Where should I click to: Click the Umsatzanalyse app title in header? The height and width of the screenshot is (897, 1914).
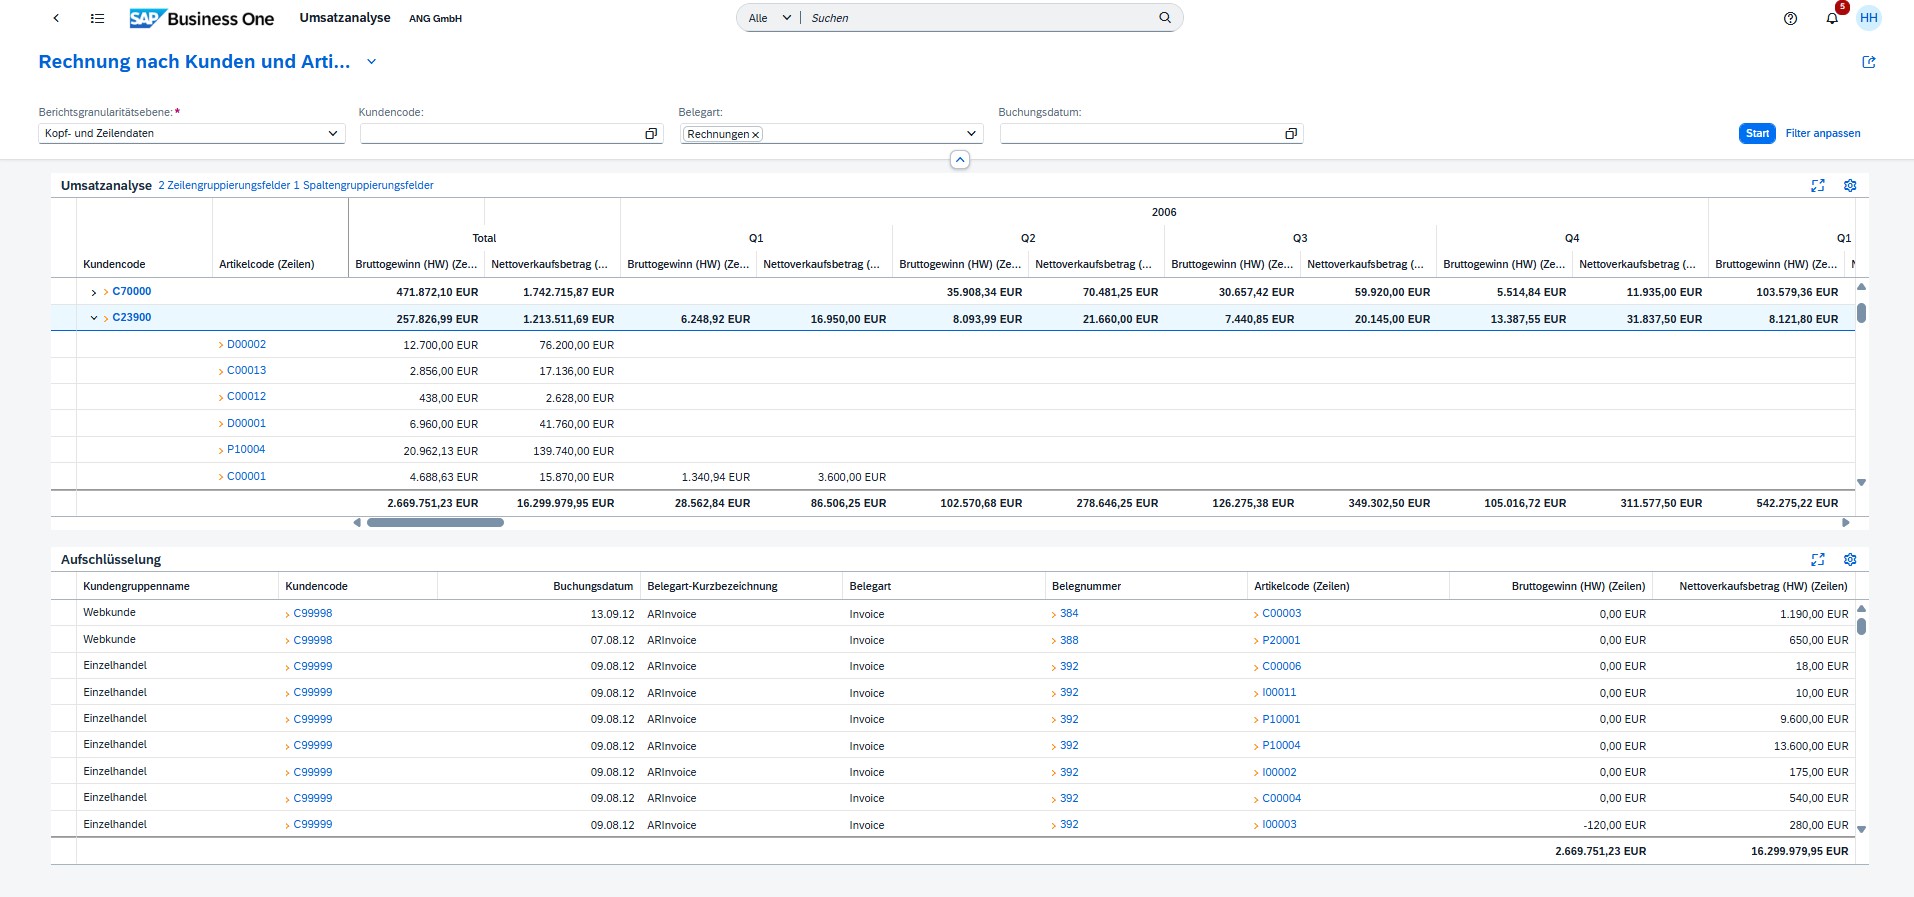point(345,18)
